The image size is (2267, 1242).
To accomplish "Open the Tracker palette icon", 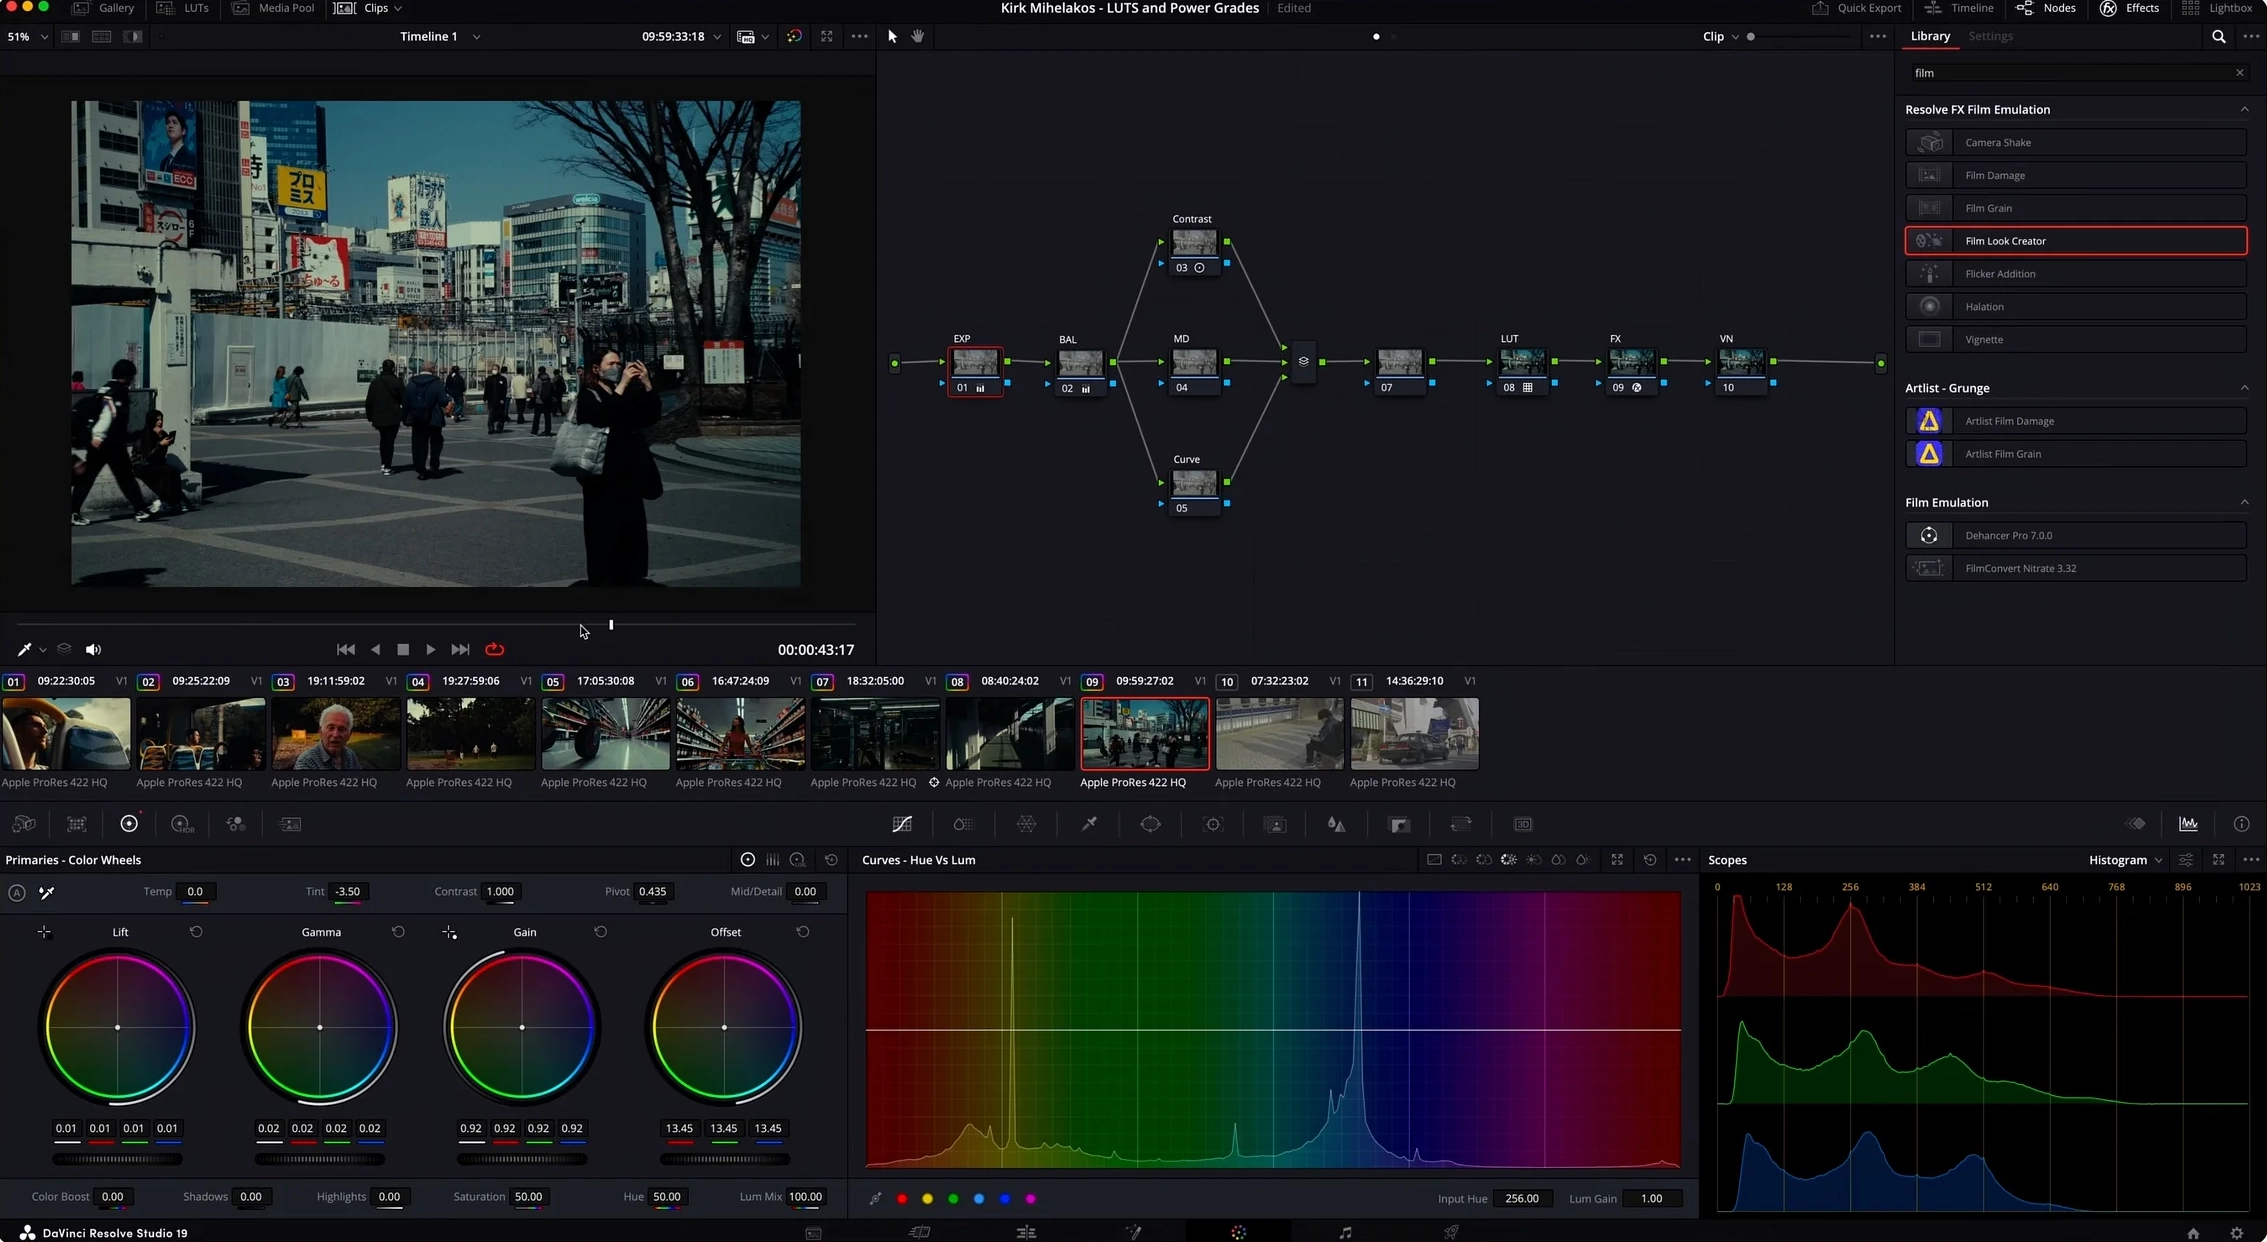I will click(x=1213, y=824).
